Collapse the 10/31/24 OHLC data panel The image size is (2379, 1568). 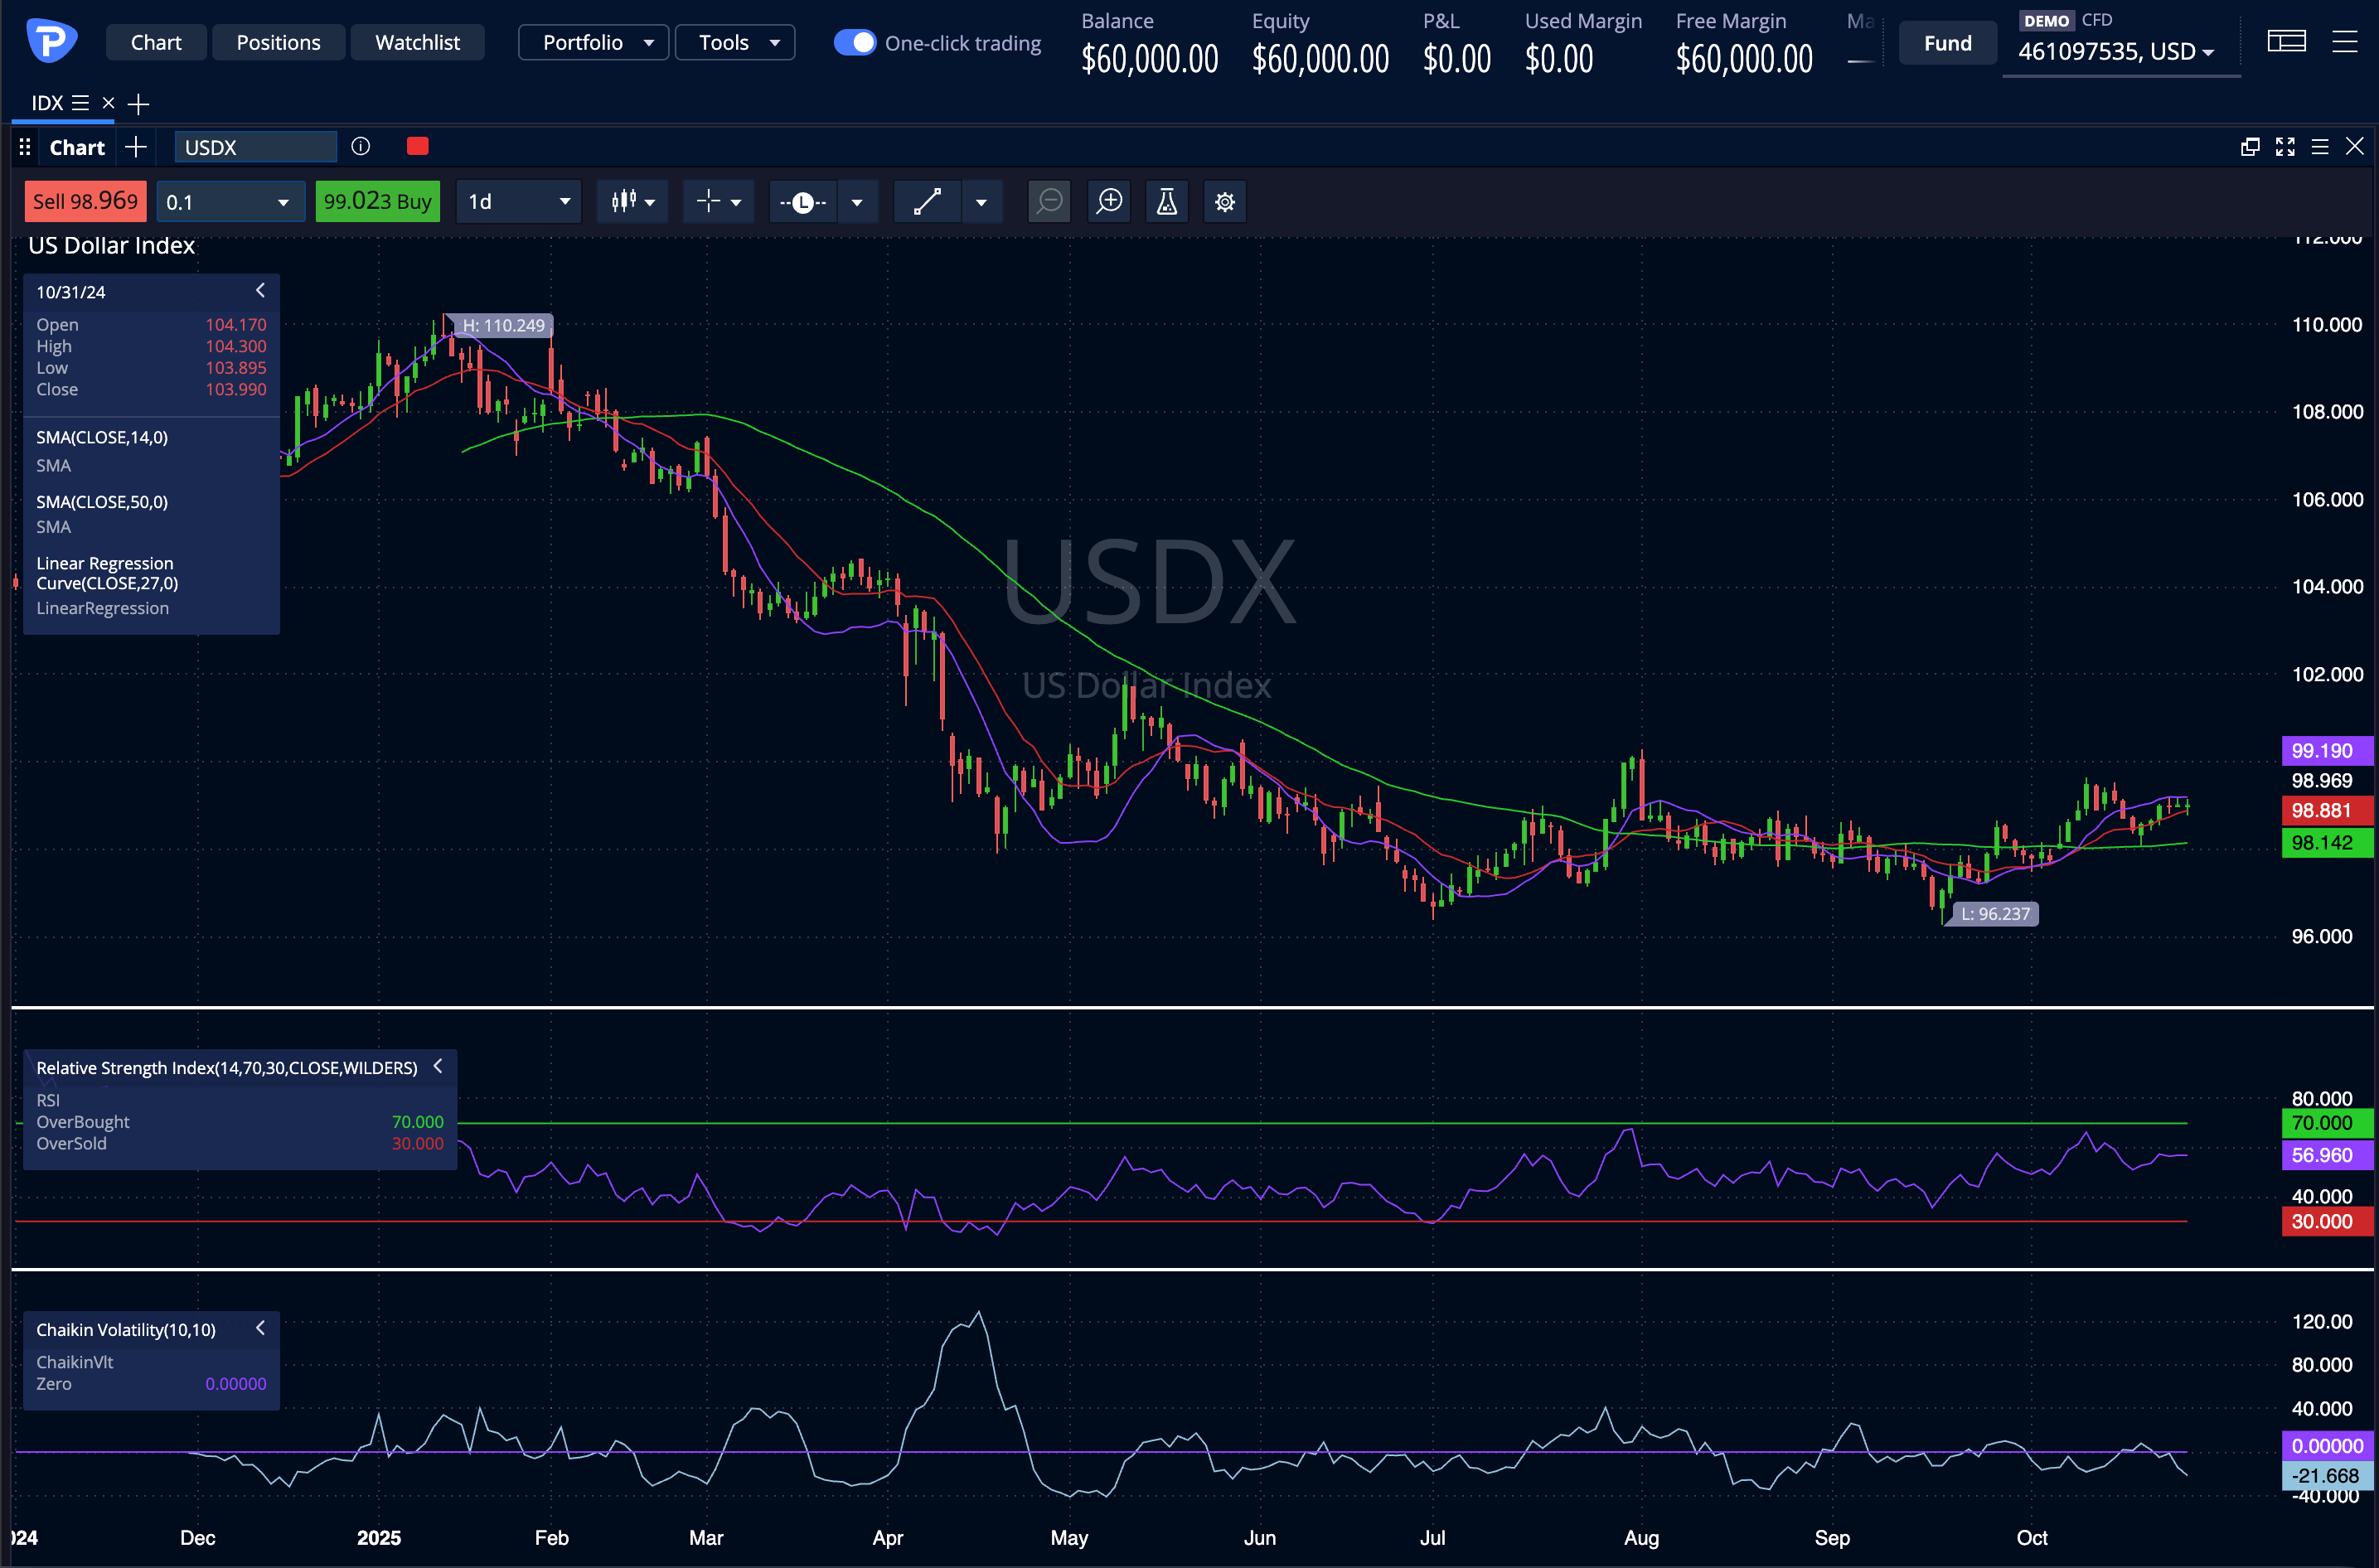[x=260, y=291]
